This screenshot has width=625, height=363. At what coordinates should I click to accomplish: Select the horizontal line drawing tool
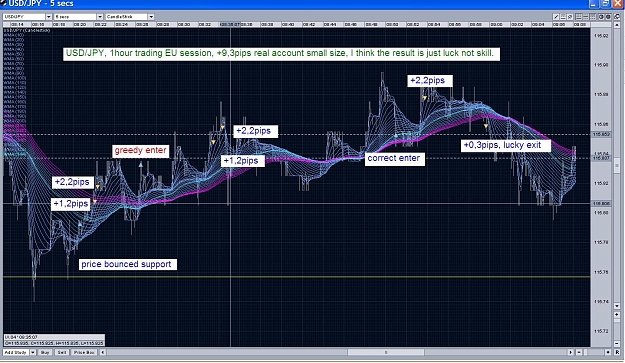[563, 17]
